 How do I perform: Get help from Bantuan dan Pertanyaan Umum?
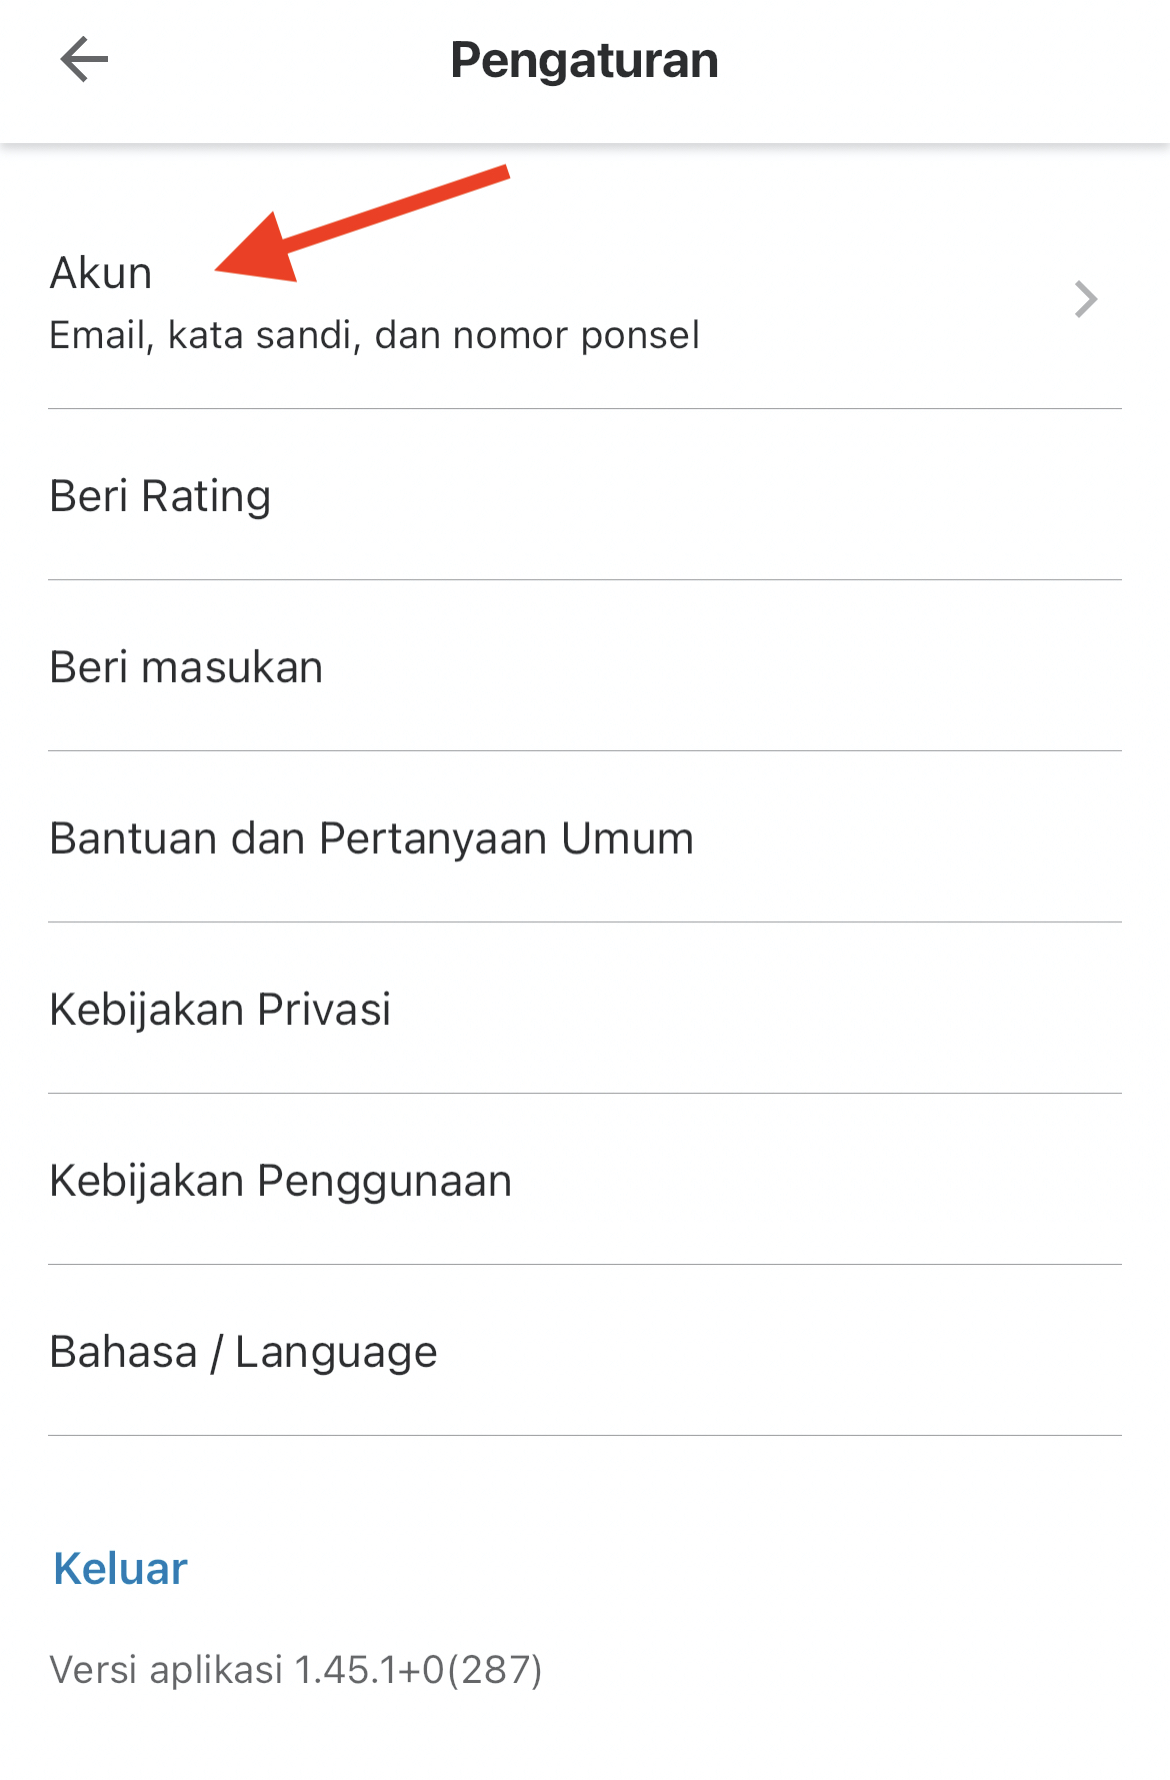tap(371, 838)
